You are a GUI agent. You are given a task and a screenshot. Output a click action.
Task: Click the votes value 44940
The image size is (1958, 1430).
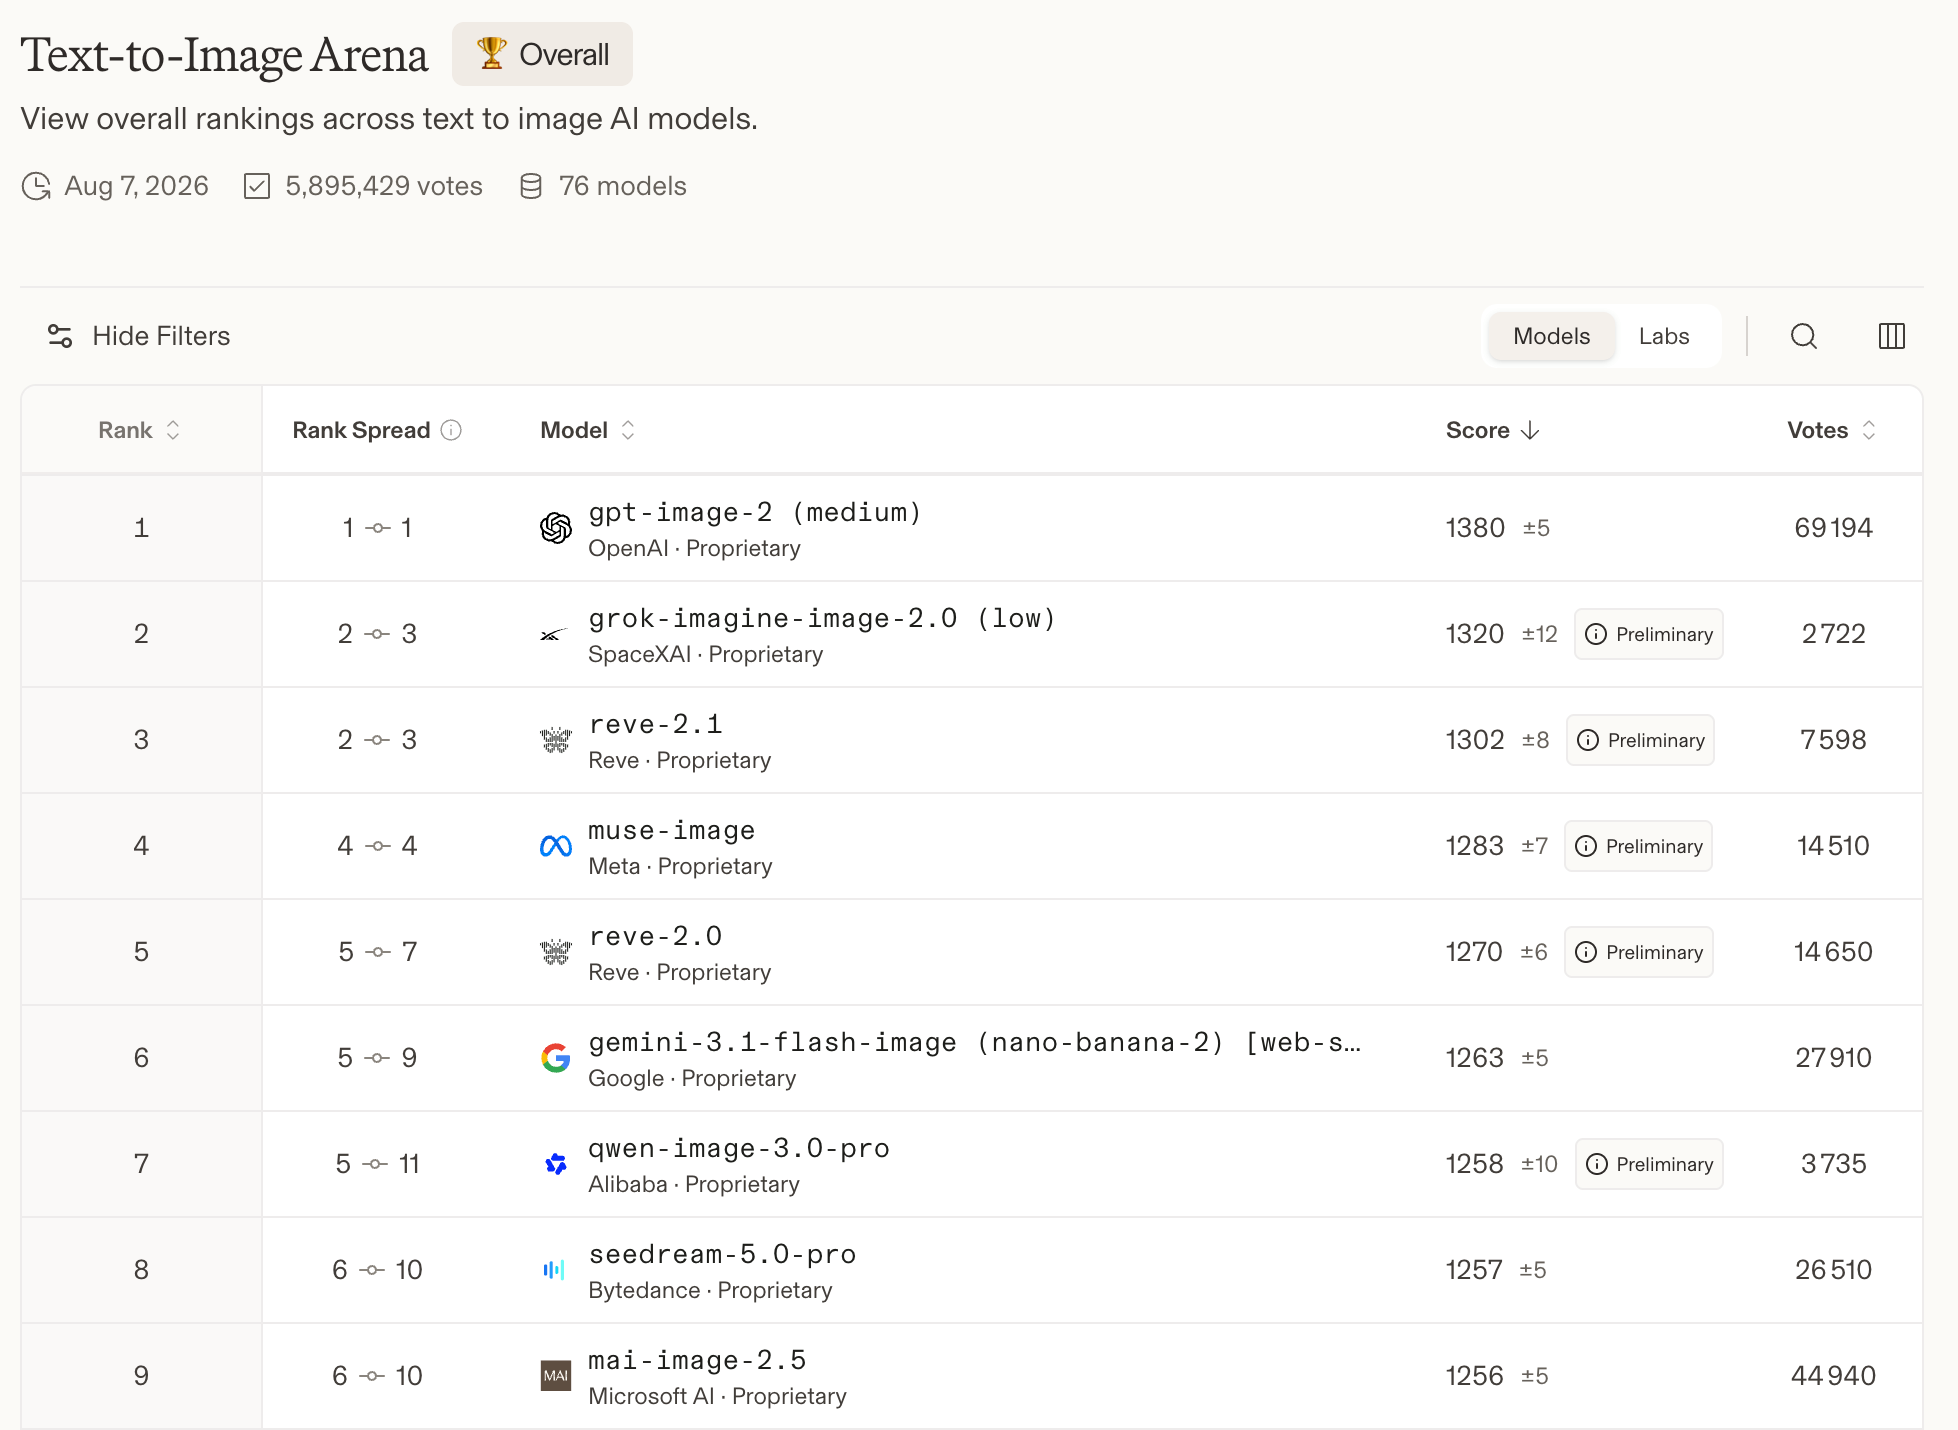1833,1376
